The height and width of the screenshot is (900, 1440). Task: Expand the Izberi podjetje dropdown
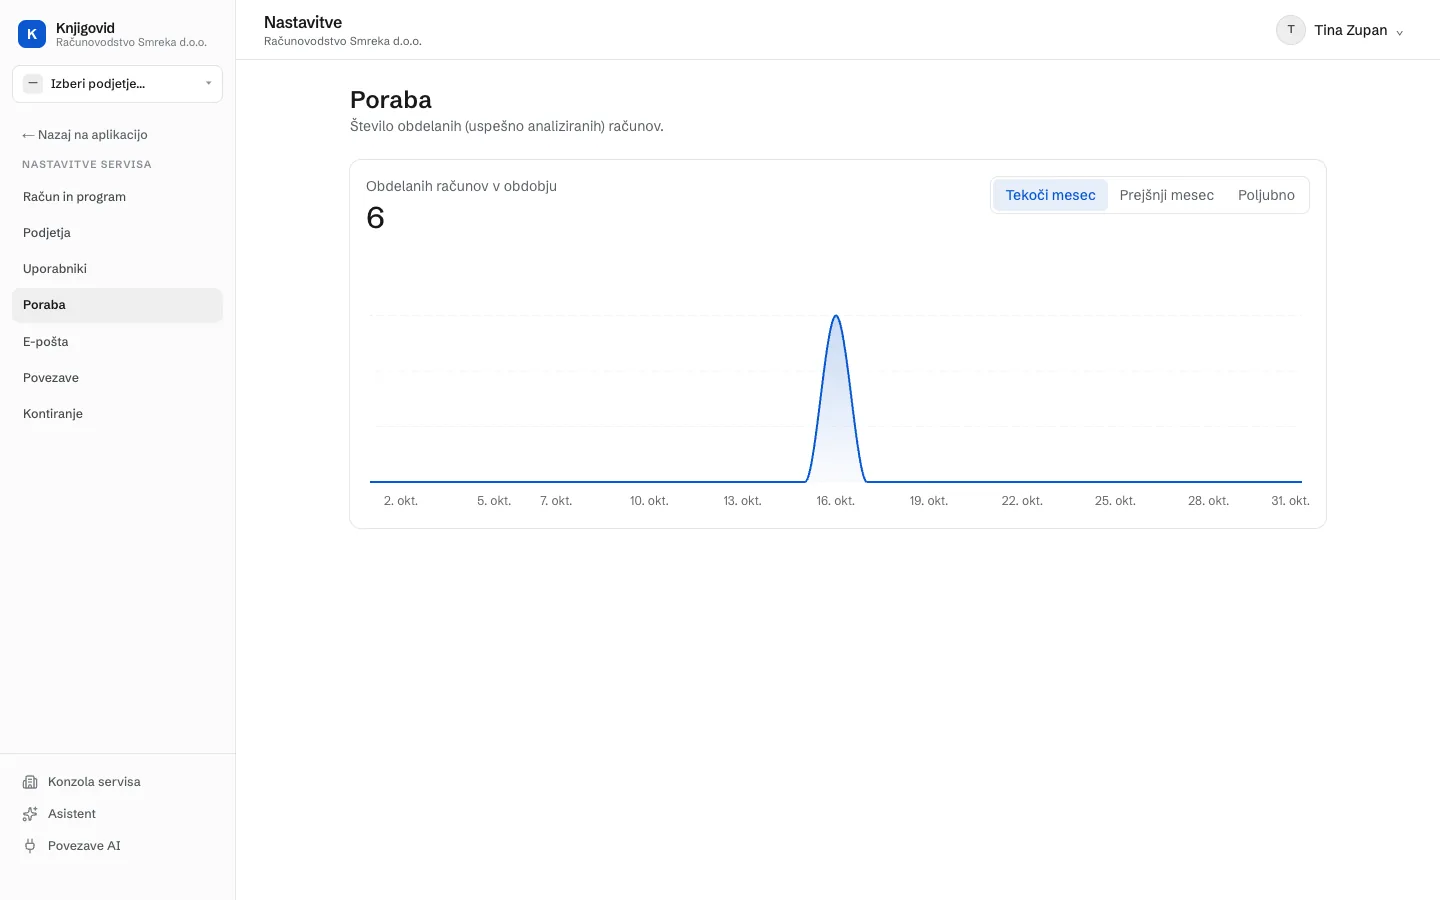117,84
